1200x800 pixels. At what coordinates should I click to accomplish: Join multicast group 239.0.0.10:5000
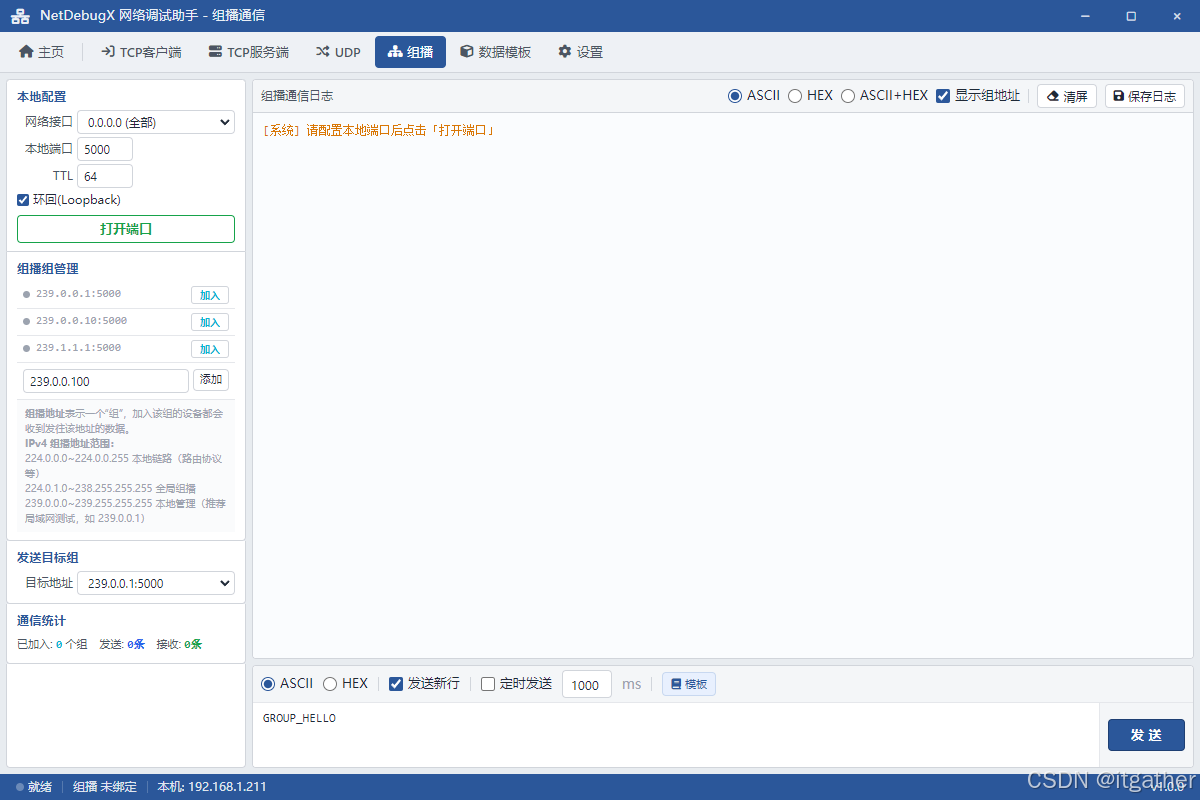(x=210, y=322)
